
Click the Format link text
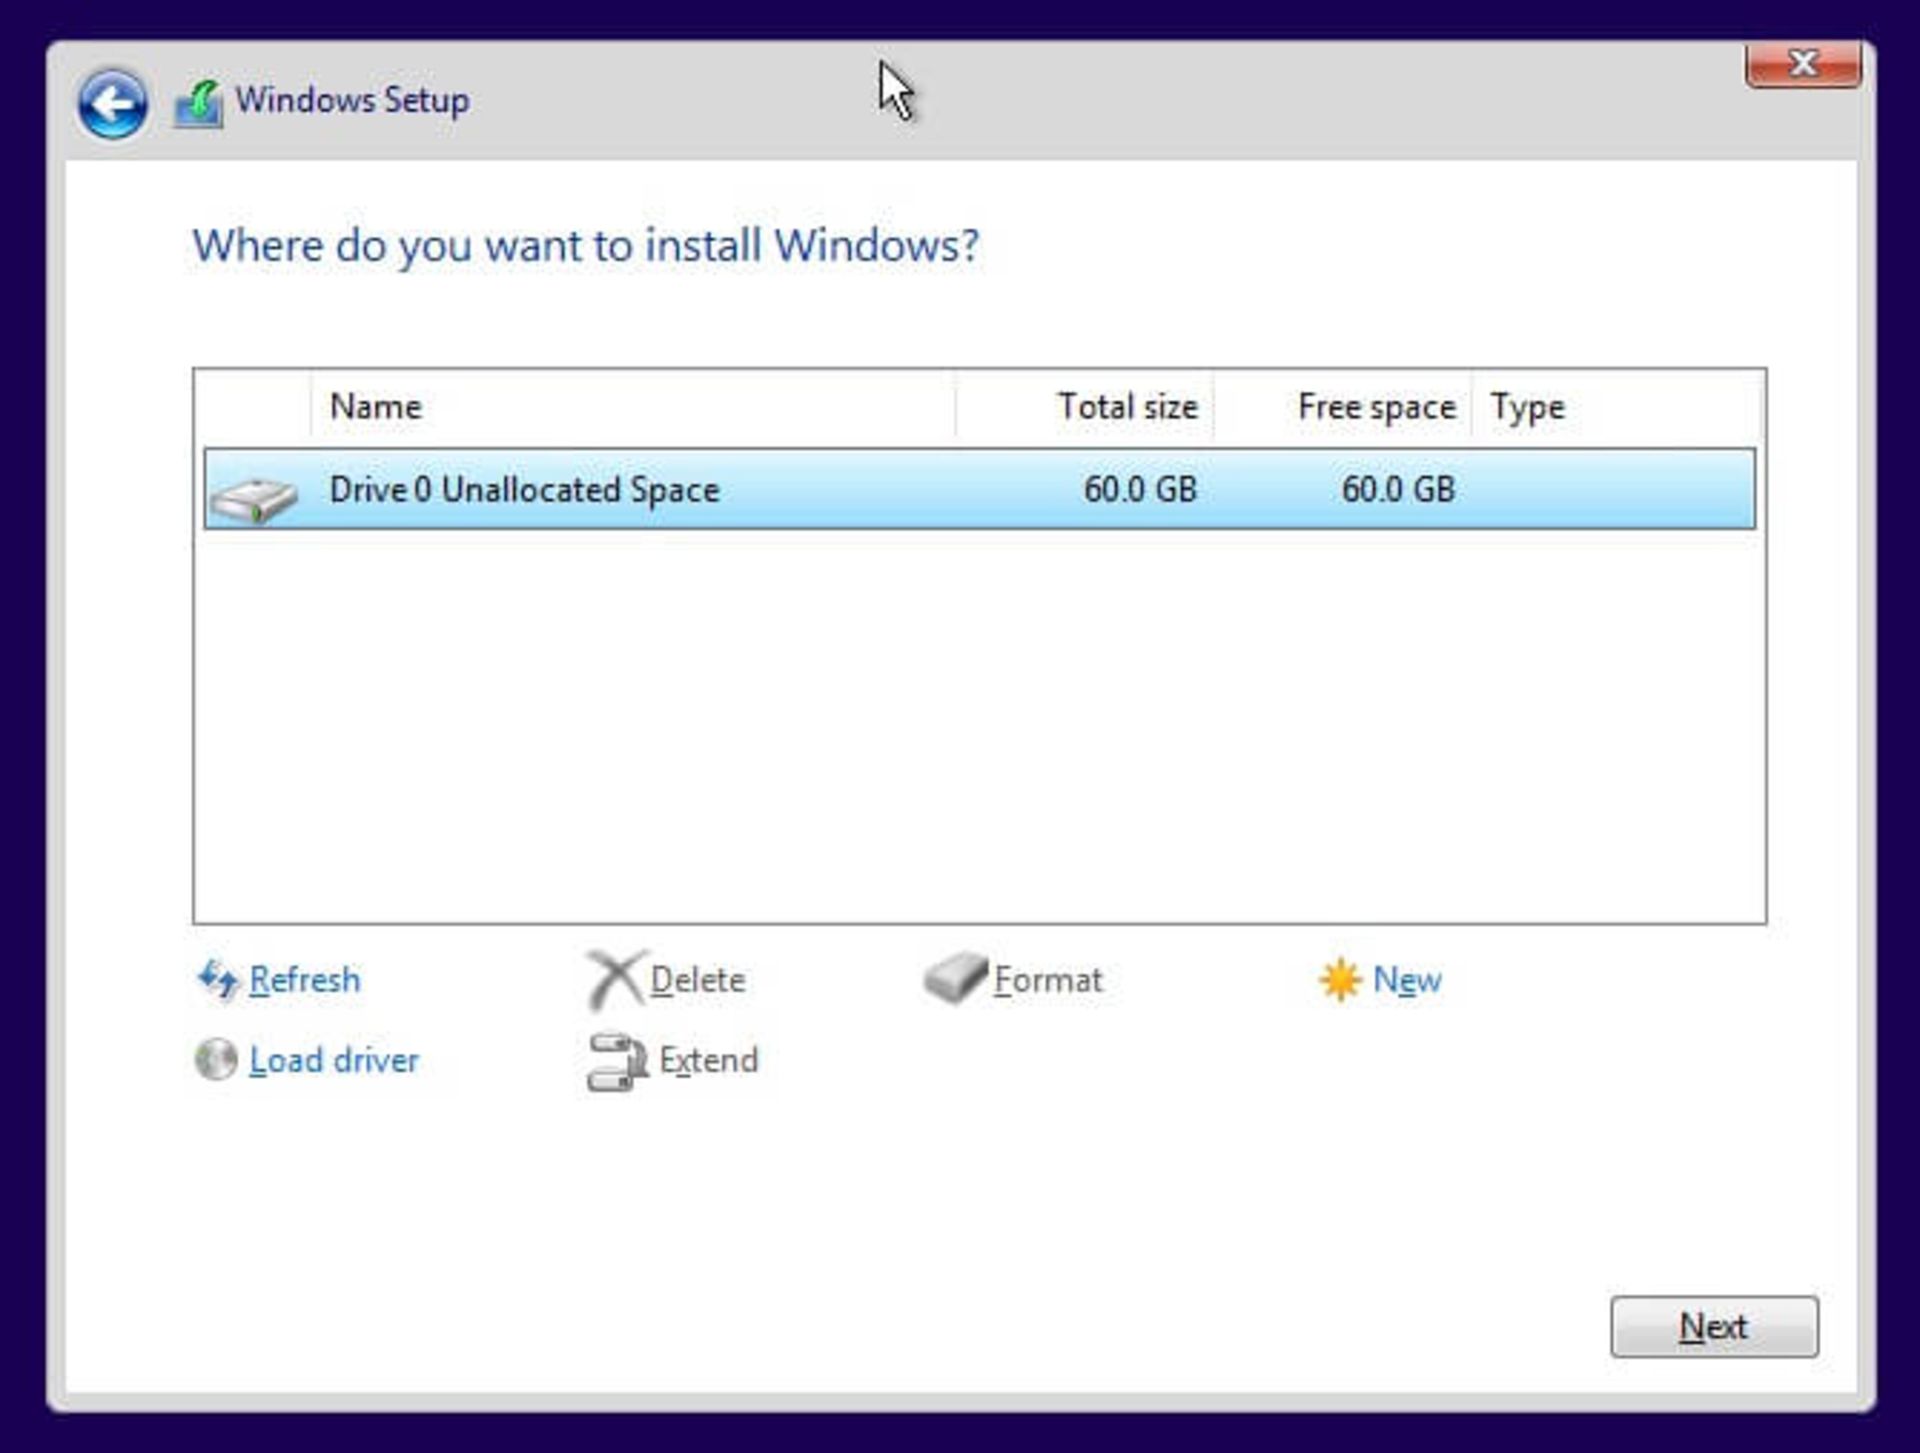point(1047,980)
